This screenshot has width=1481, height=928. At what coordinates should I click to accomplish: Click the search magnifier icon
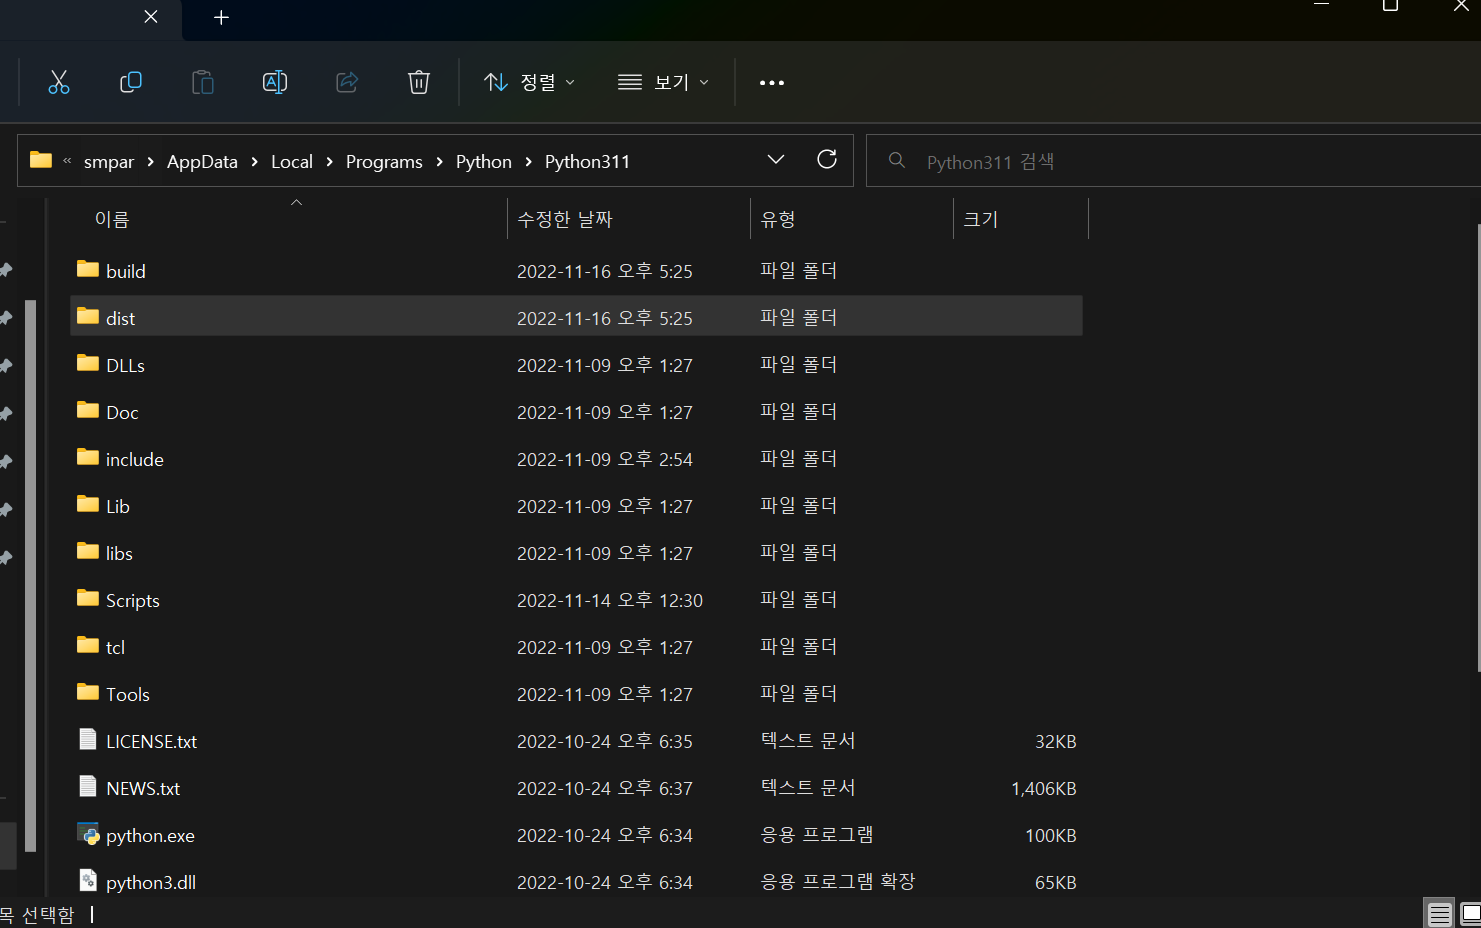pos(897,160)
